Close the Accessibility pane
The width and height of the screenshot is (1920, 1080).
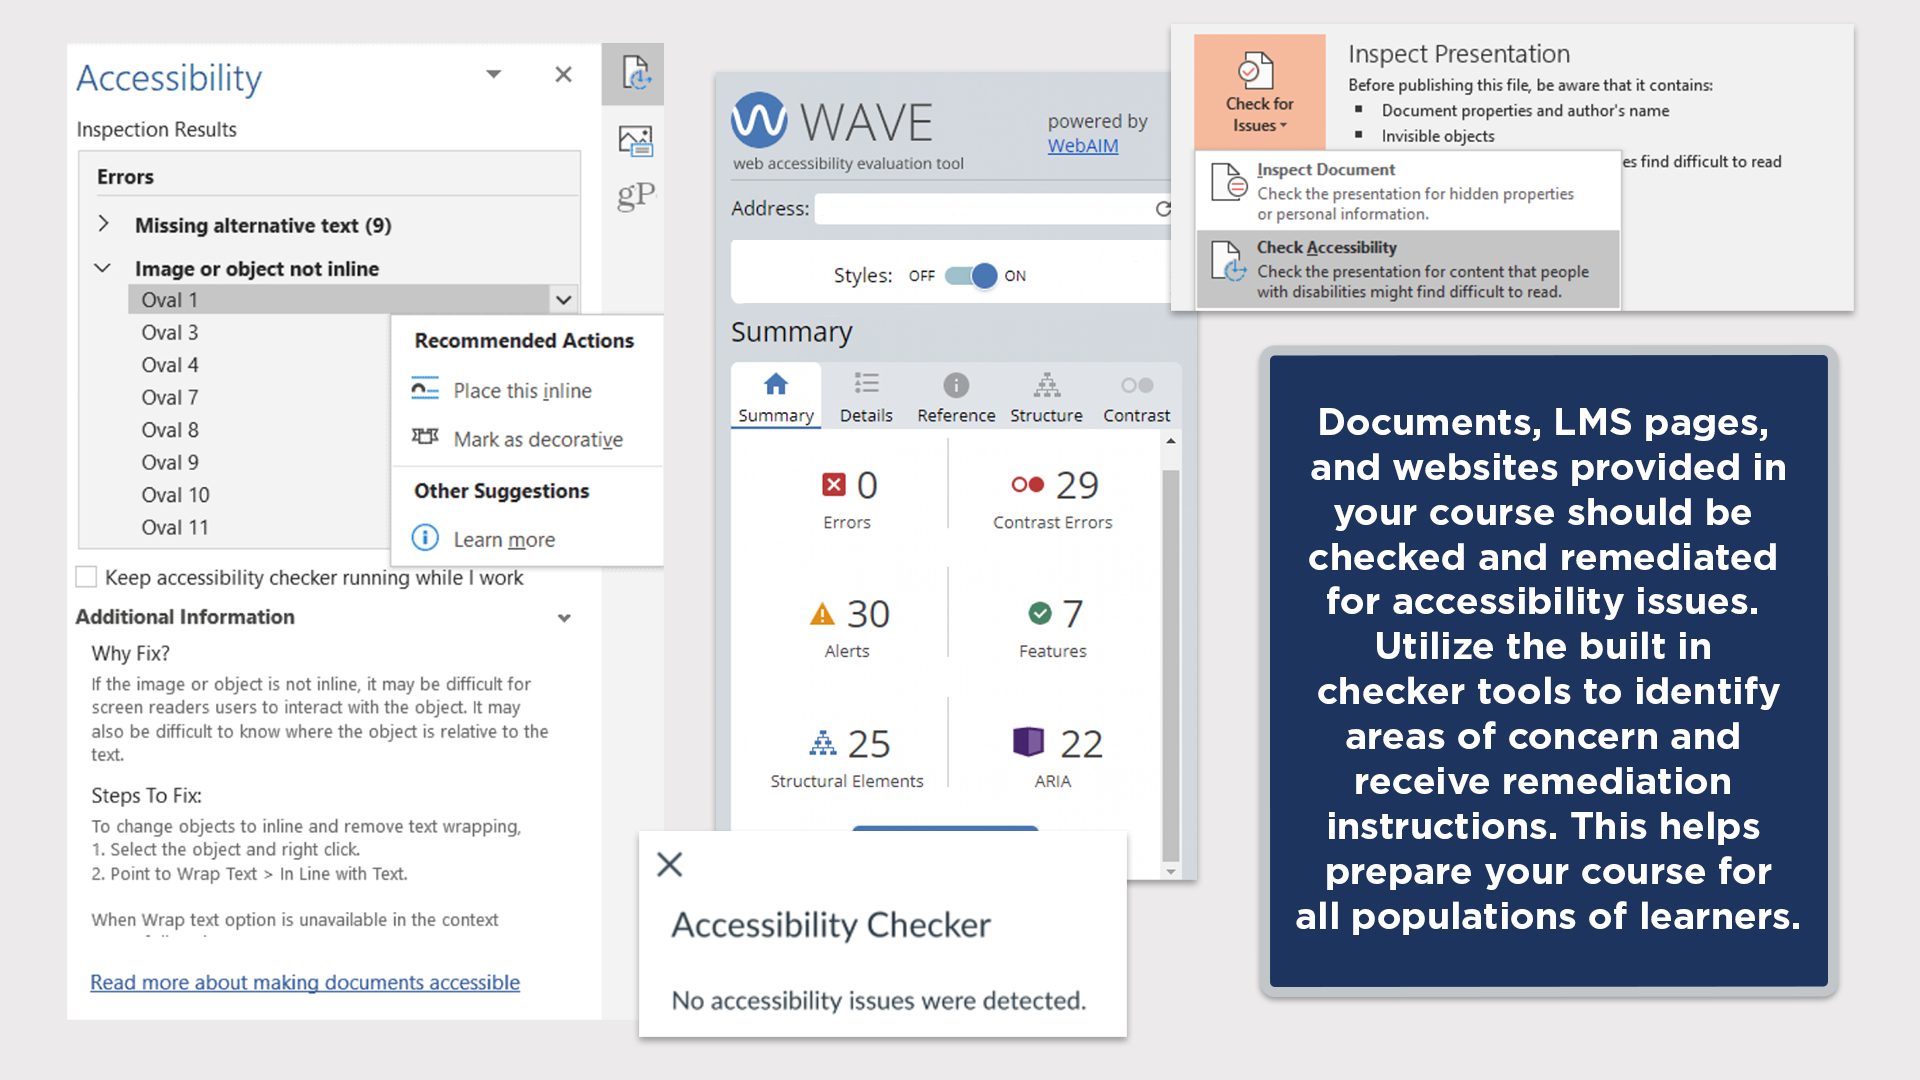(563, 74)
